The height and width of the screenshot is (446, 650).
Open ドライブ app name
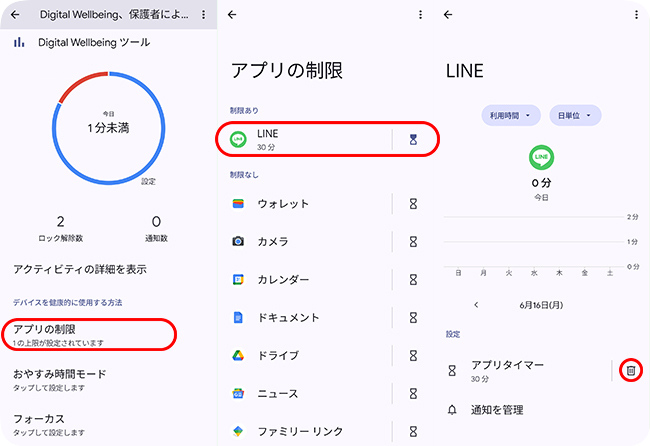pos(278,356)
